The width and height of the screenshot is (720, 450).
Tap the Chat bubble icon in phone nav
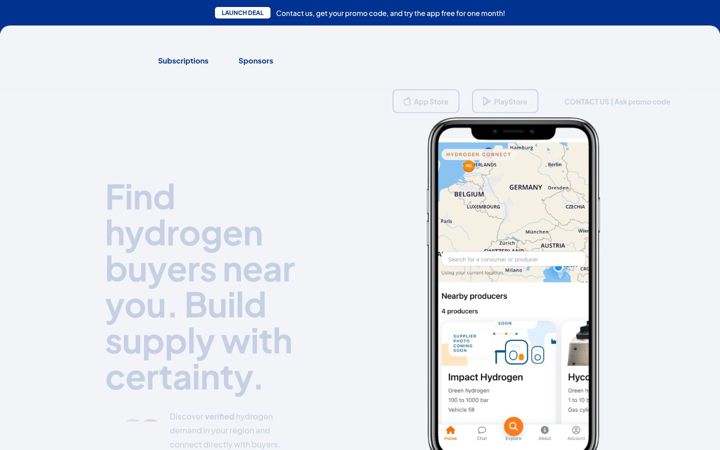tap(482, 430)
